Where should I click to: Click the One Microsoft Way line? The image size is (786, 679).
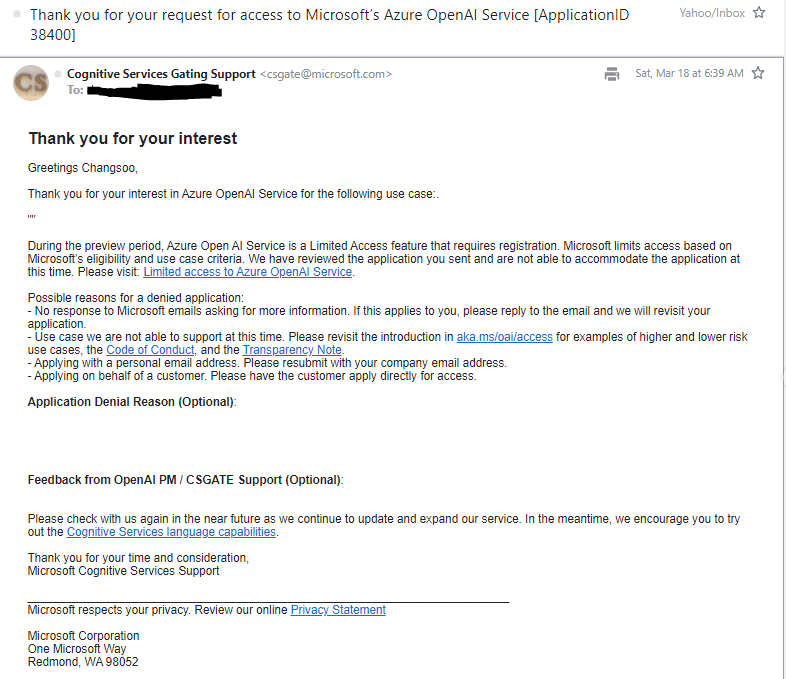(x=77, y=649)
